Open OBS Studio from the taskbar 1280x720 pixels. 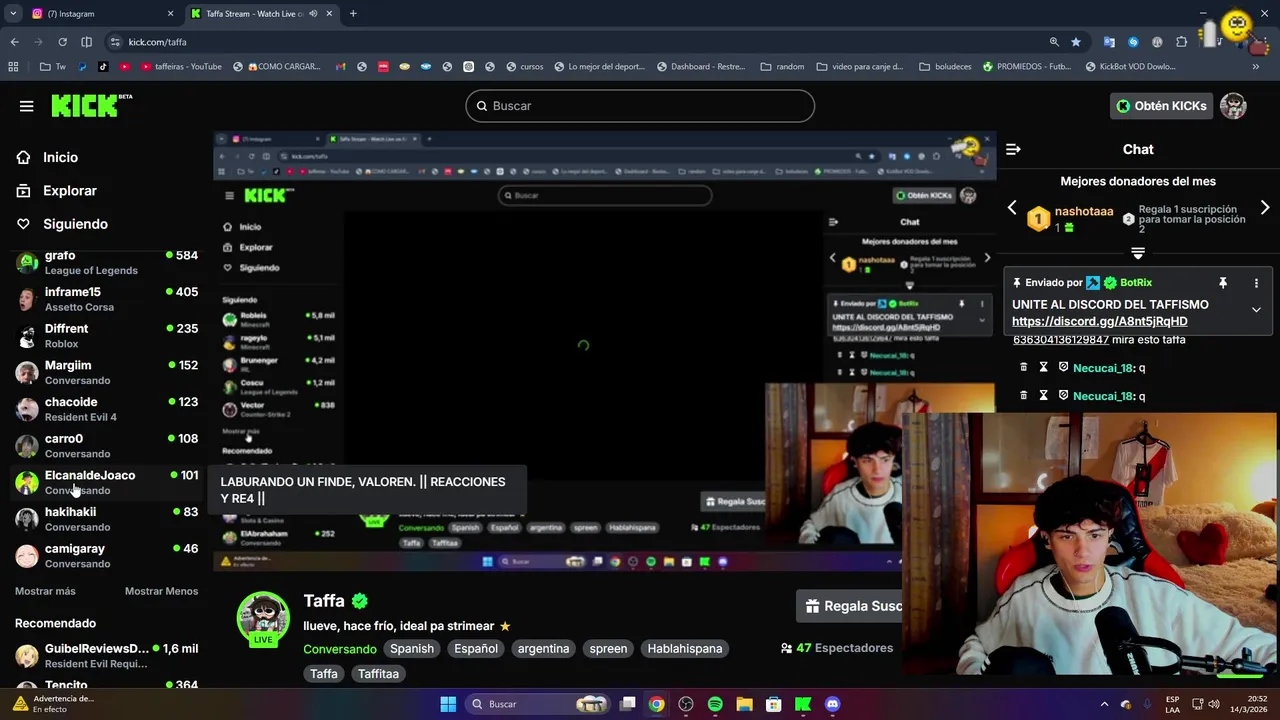point(686,704)
